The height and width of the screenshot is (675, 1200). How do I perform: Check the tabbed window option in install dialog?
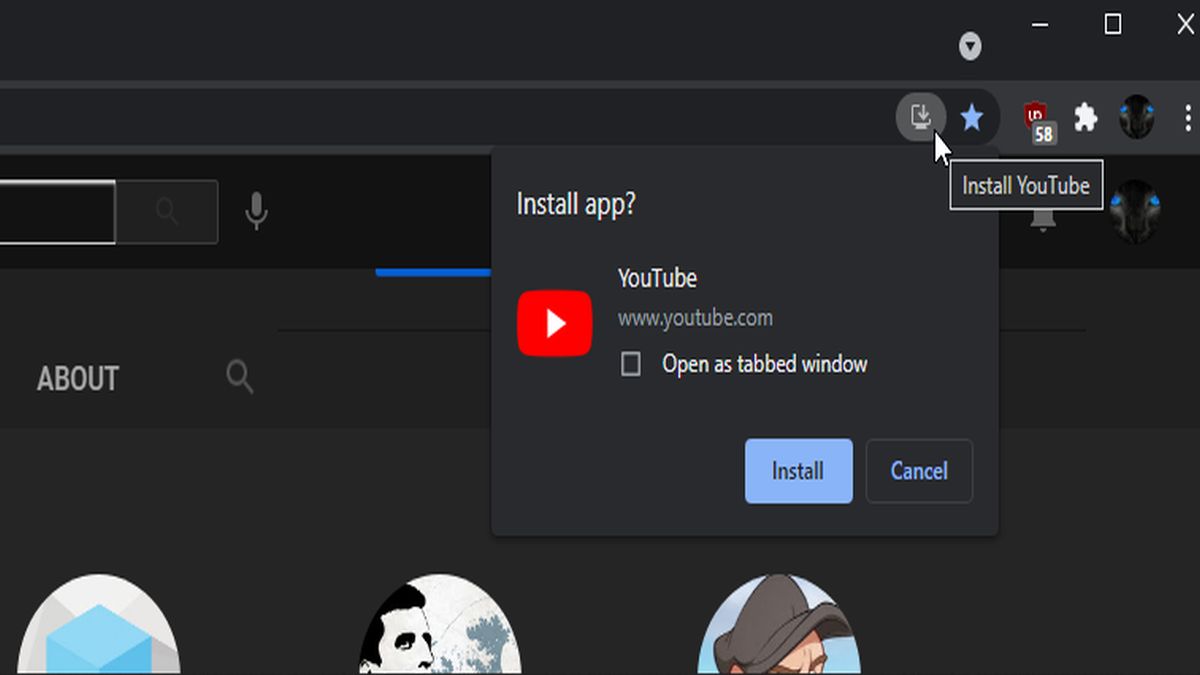click(x=630, y=365)
